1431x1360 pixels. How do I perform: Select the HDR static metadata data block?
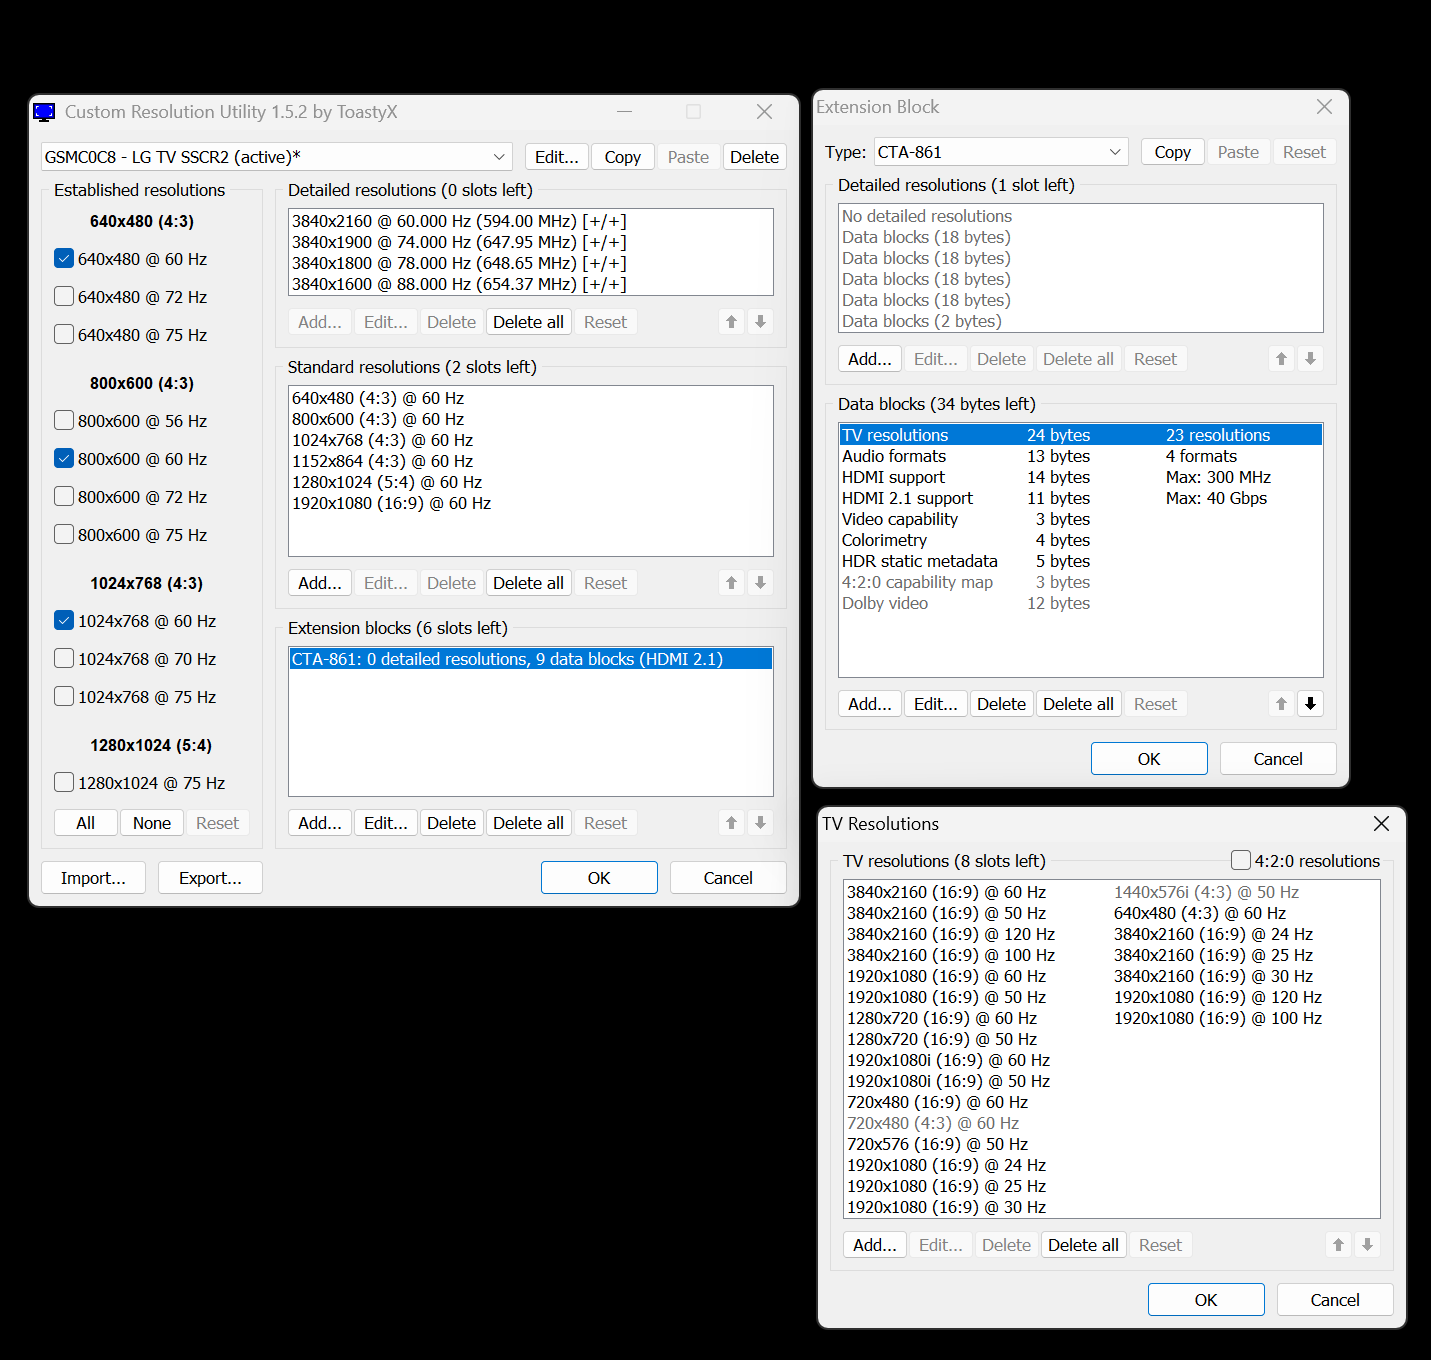(x=921, y=561)
